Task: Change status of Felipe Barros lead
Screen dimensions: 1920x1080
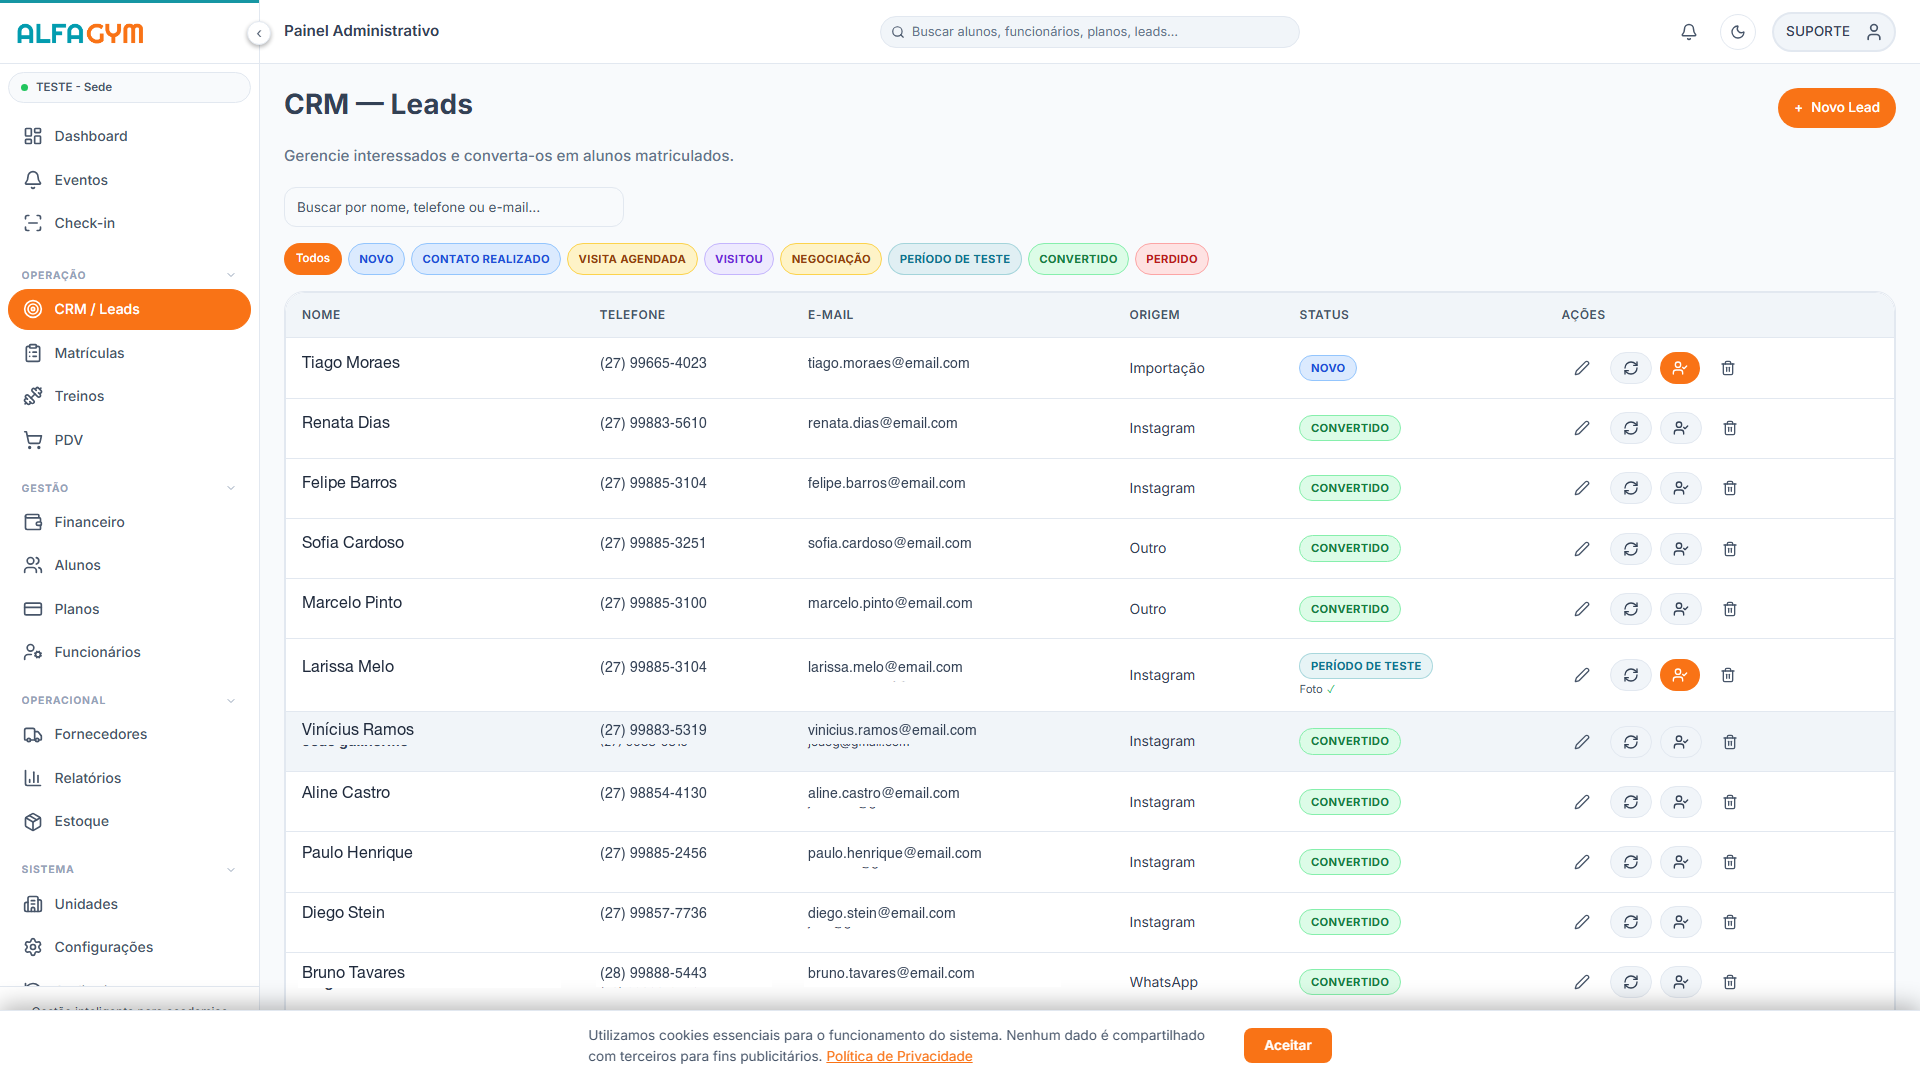Action: click(x=1631, y=488)
